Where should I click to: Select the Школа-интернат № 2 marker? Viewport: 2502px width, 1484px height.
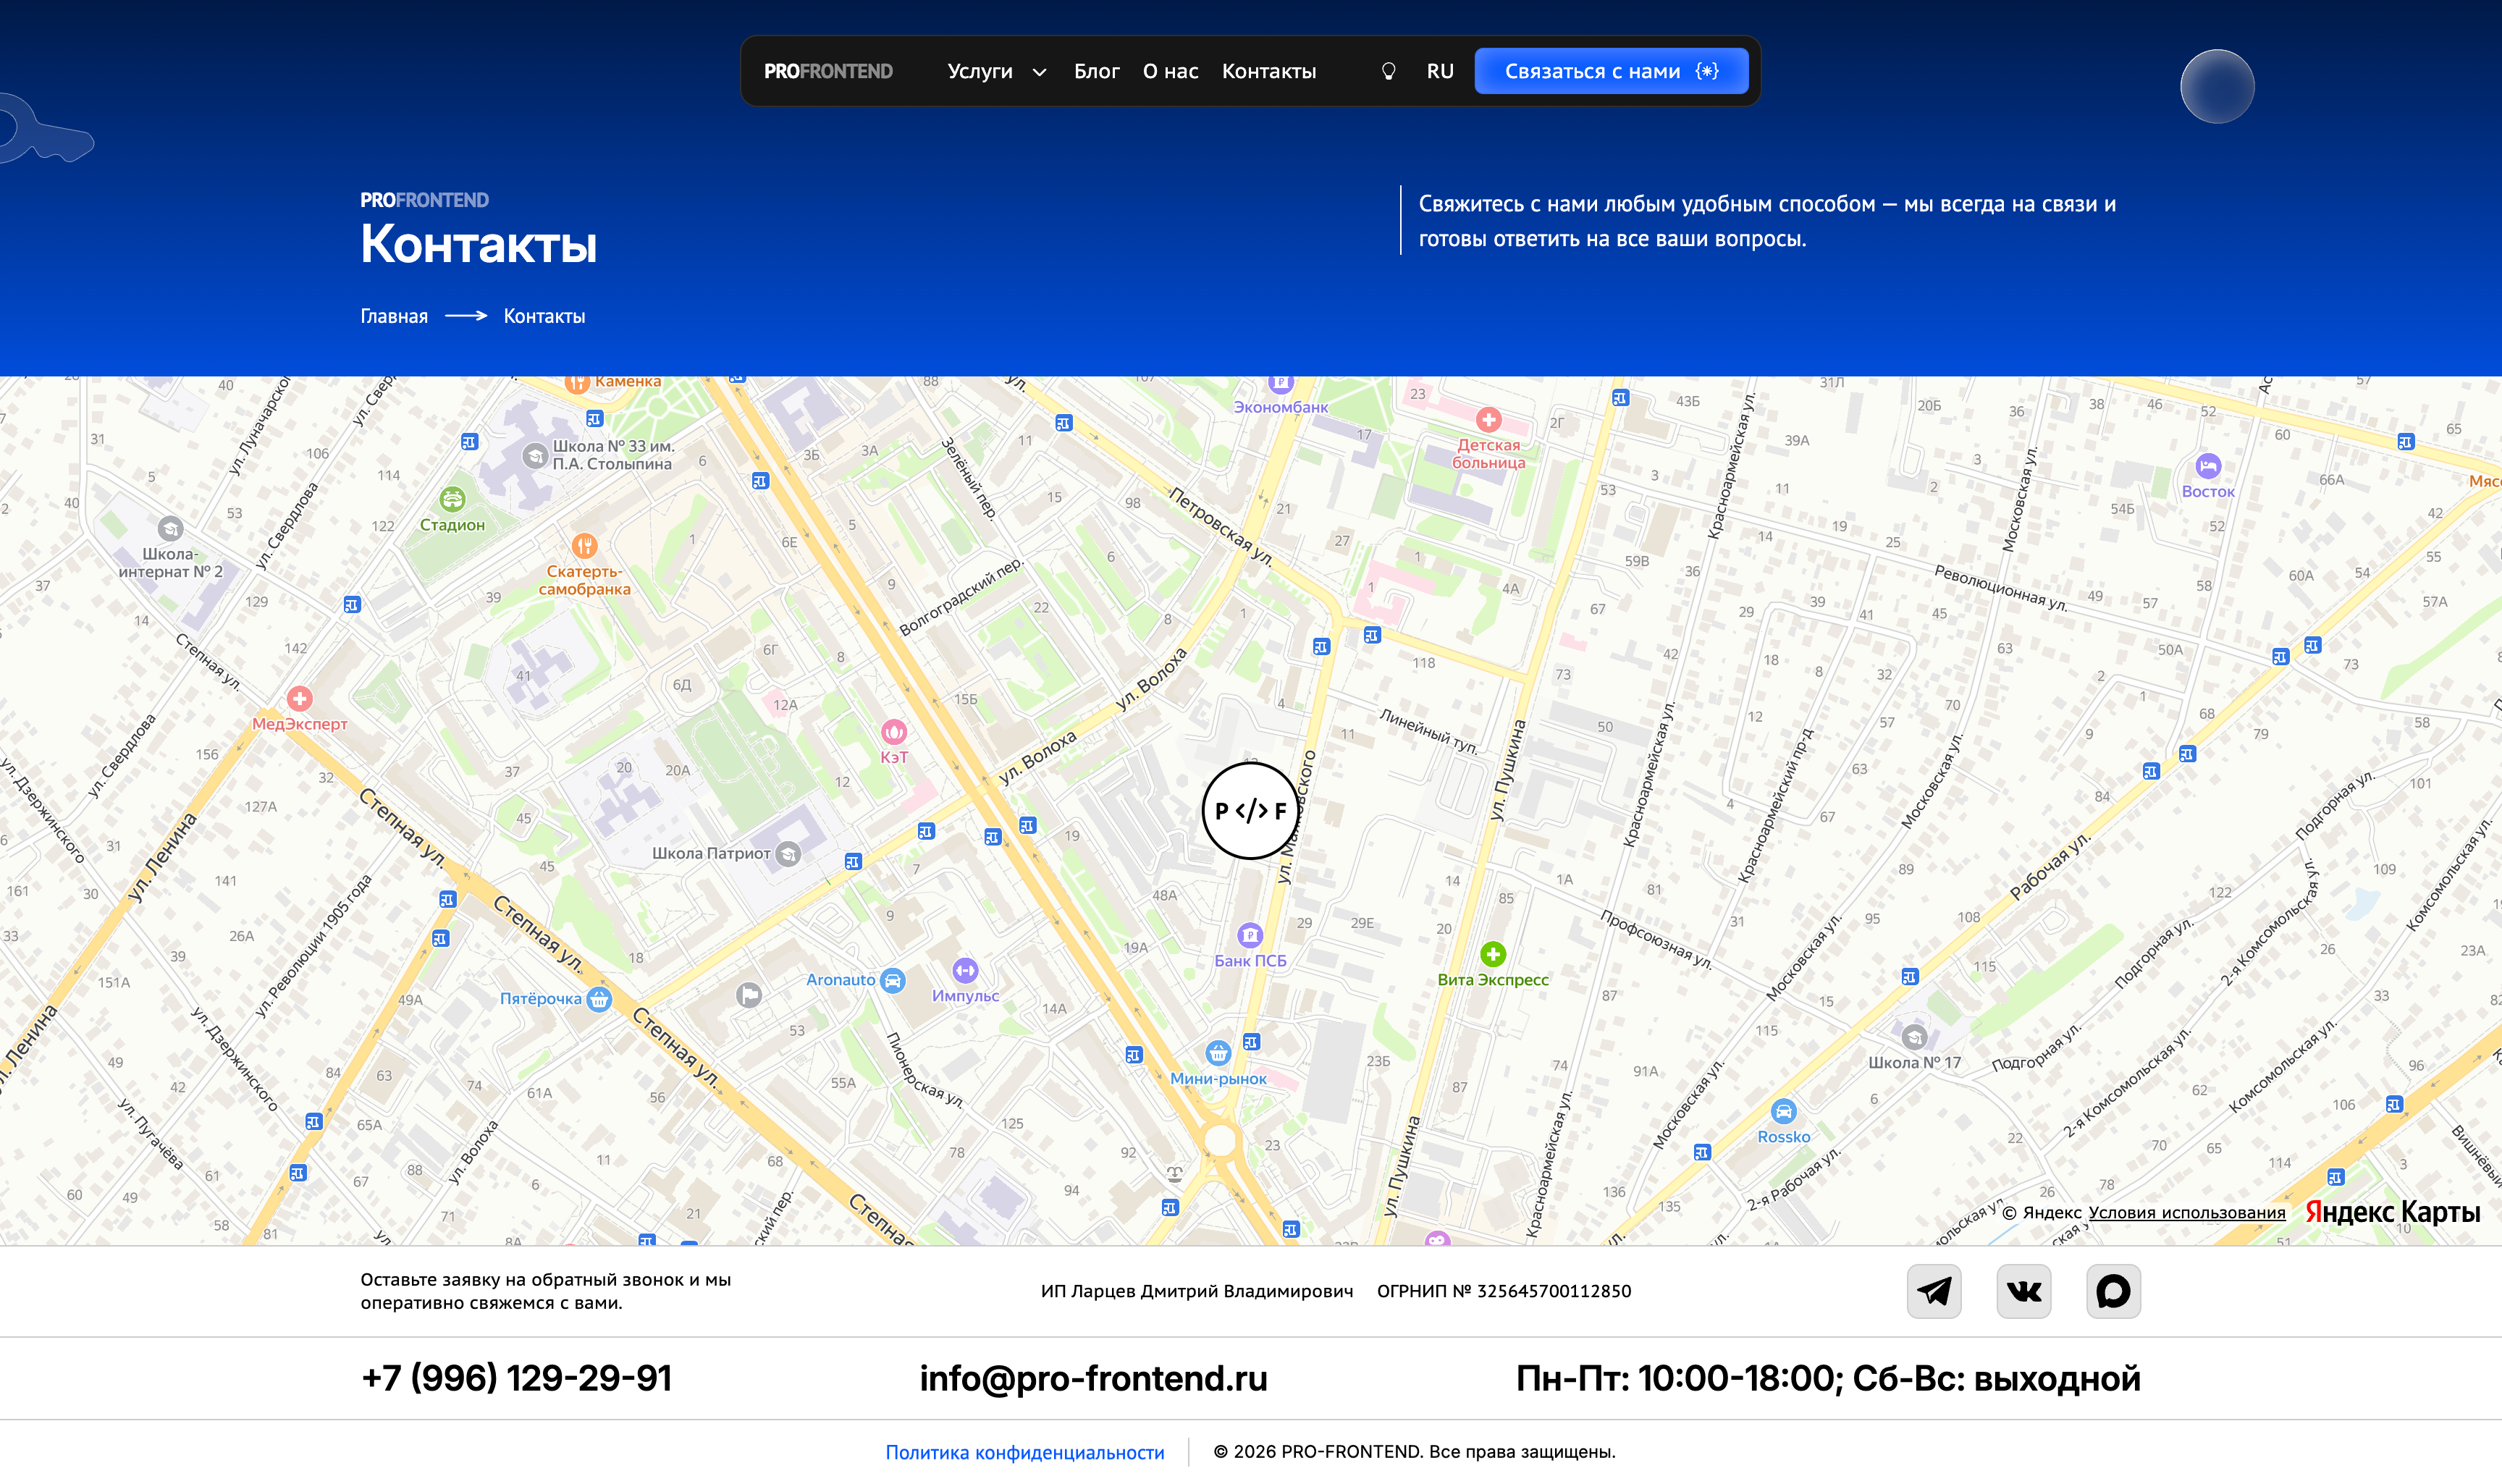(170, 528)
